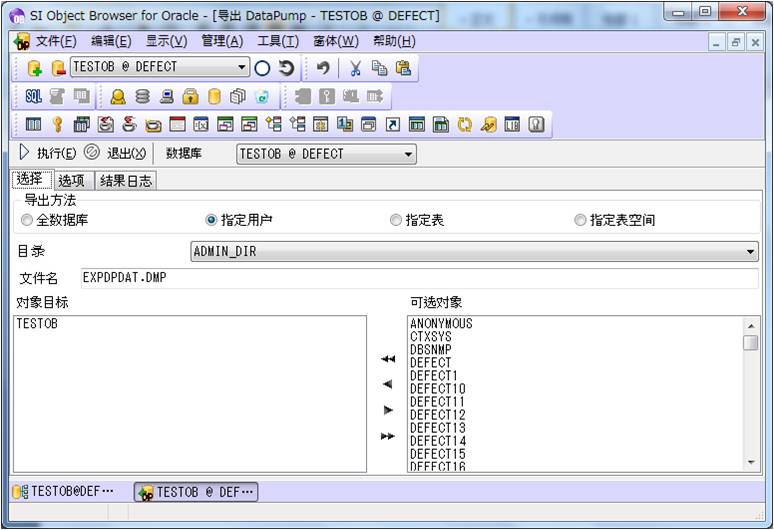Click the commit circle icon
774x530 pixels.
[x=262, y=68]
